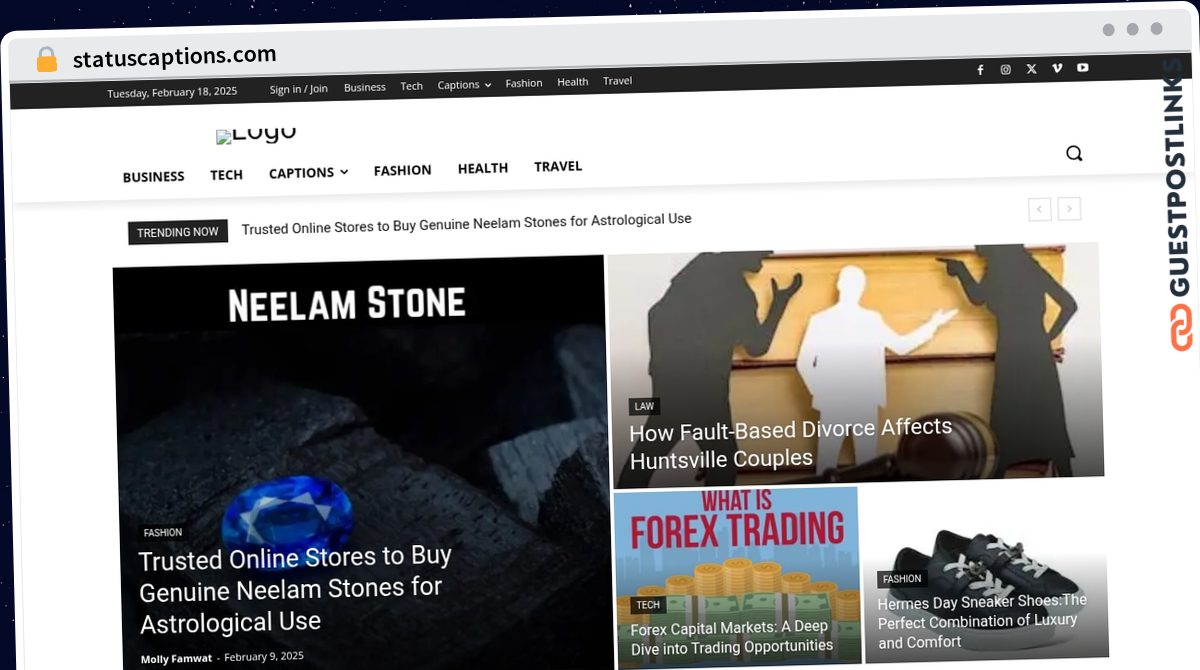This screenshot has height=670, width=1200.
Task: Click the LAW category tag
Action: (x=644, y=406)
